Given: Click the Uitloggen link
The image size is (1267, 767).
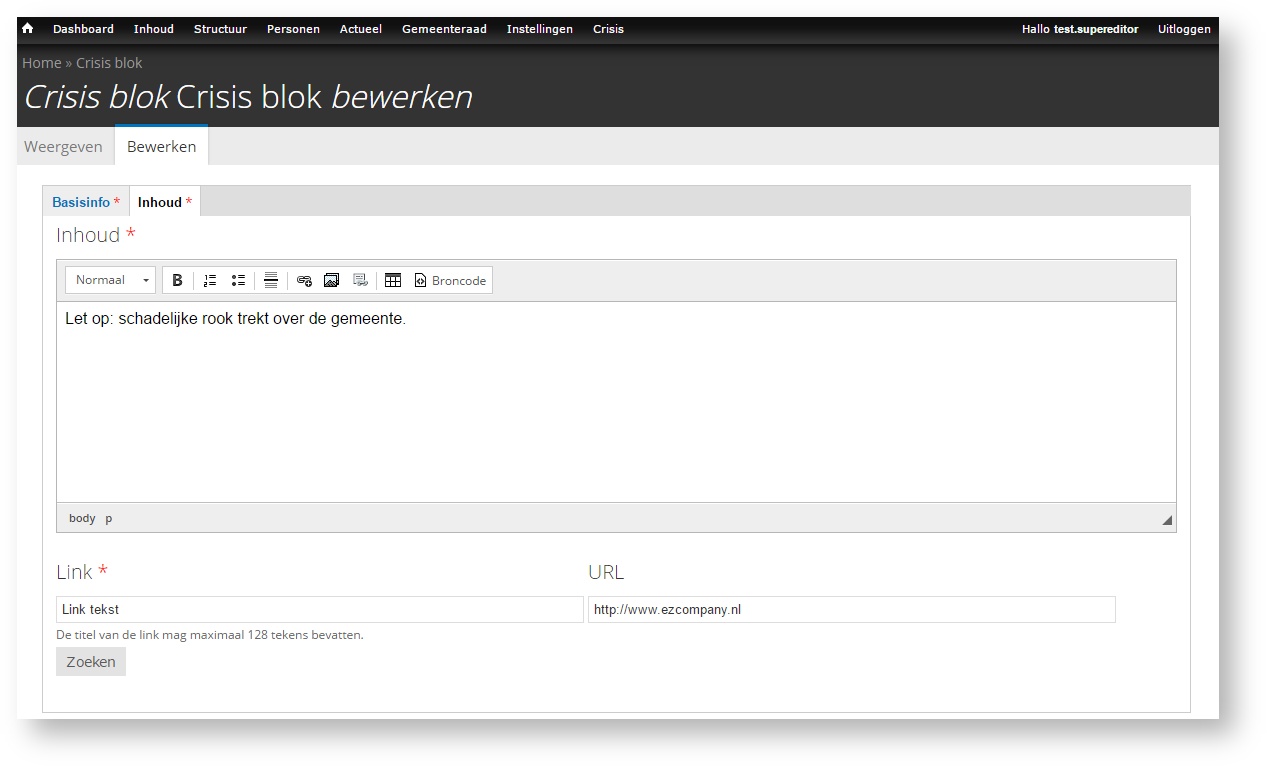Looking at the screenshot, I should [1184, 29].
